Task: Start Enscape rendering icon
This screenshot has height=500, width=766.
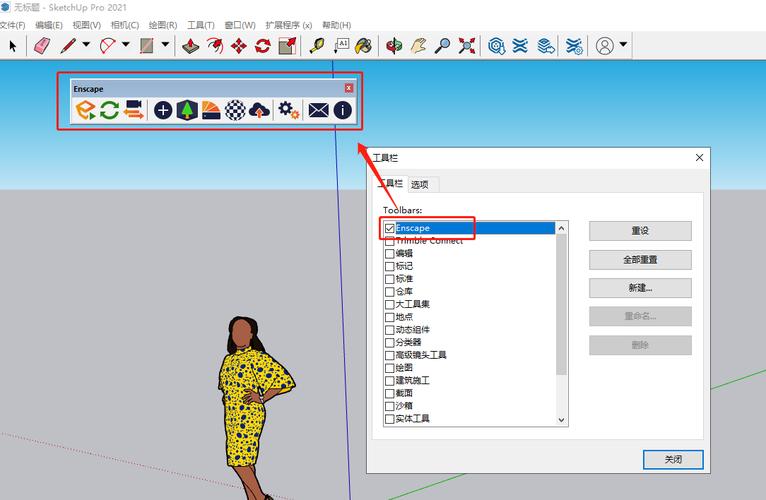Action: [x=85, y=110]
